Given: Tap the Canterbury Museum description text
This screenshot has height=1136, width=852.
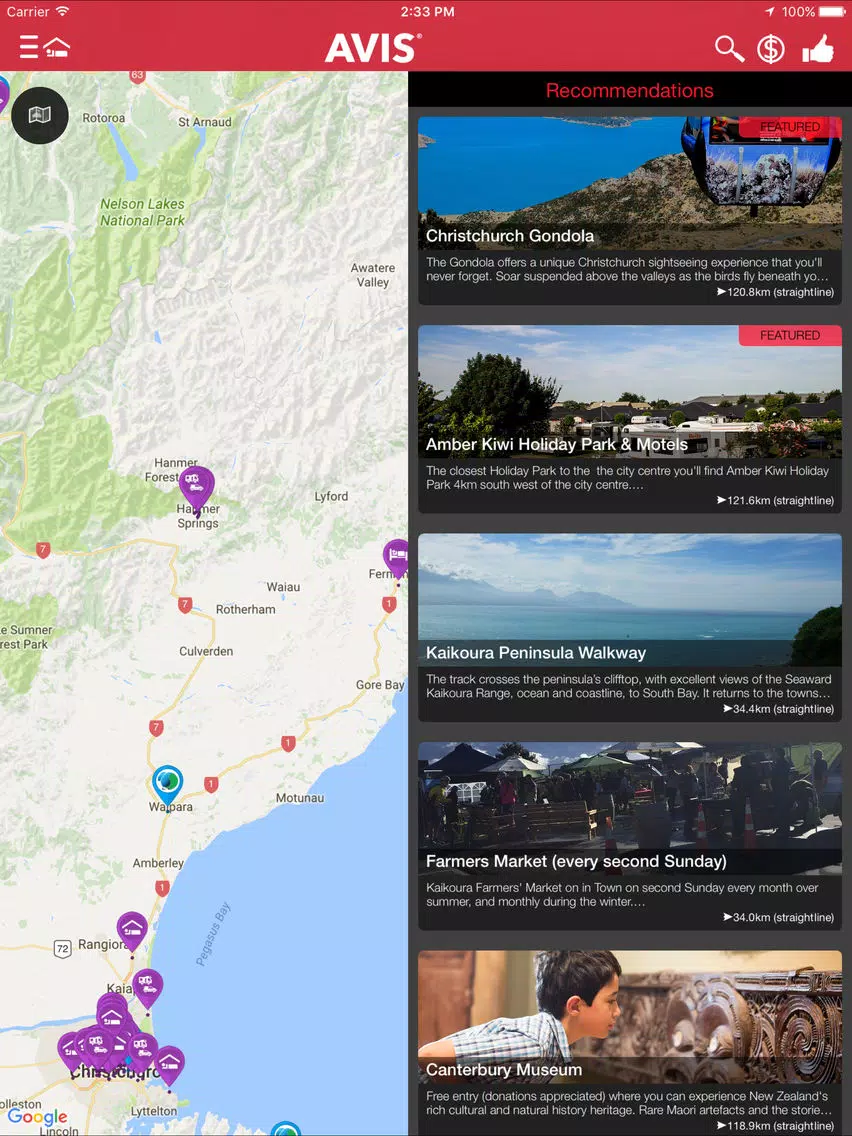Looking at the screenshot, I should pyautogui.click(x=629, y=1103).
